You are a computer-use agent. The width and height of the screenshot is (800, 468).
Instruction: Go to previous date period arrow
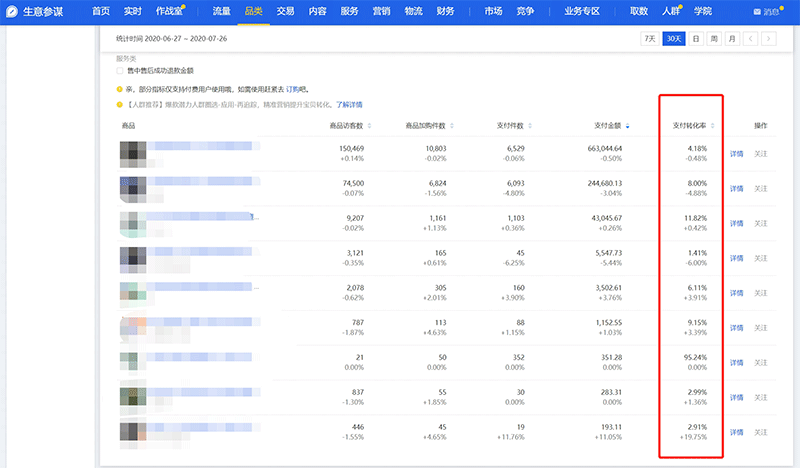[750, 39]
